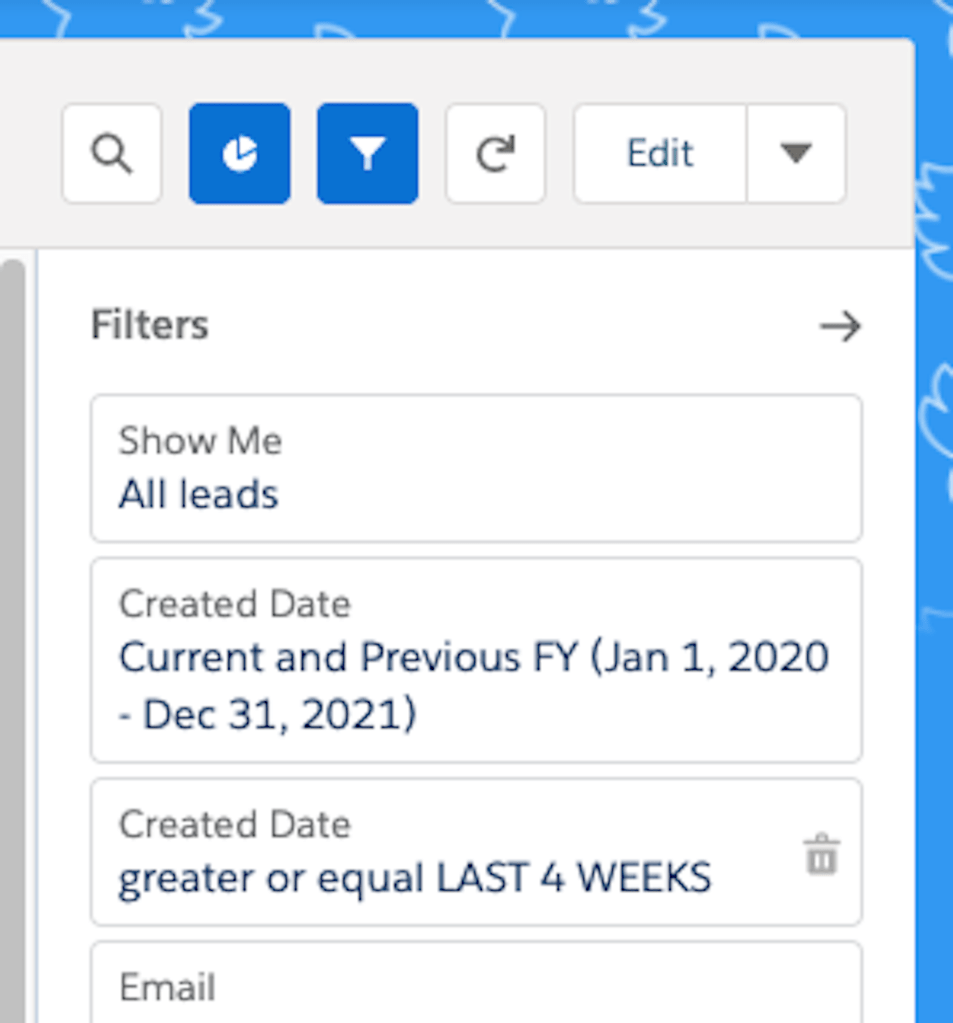Image resolution: width=953 pixels, height=1023 pixels.
Task: Toggle the funnel filter panel button
Action: [367, 154]
